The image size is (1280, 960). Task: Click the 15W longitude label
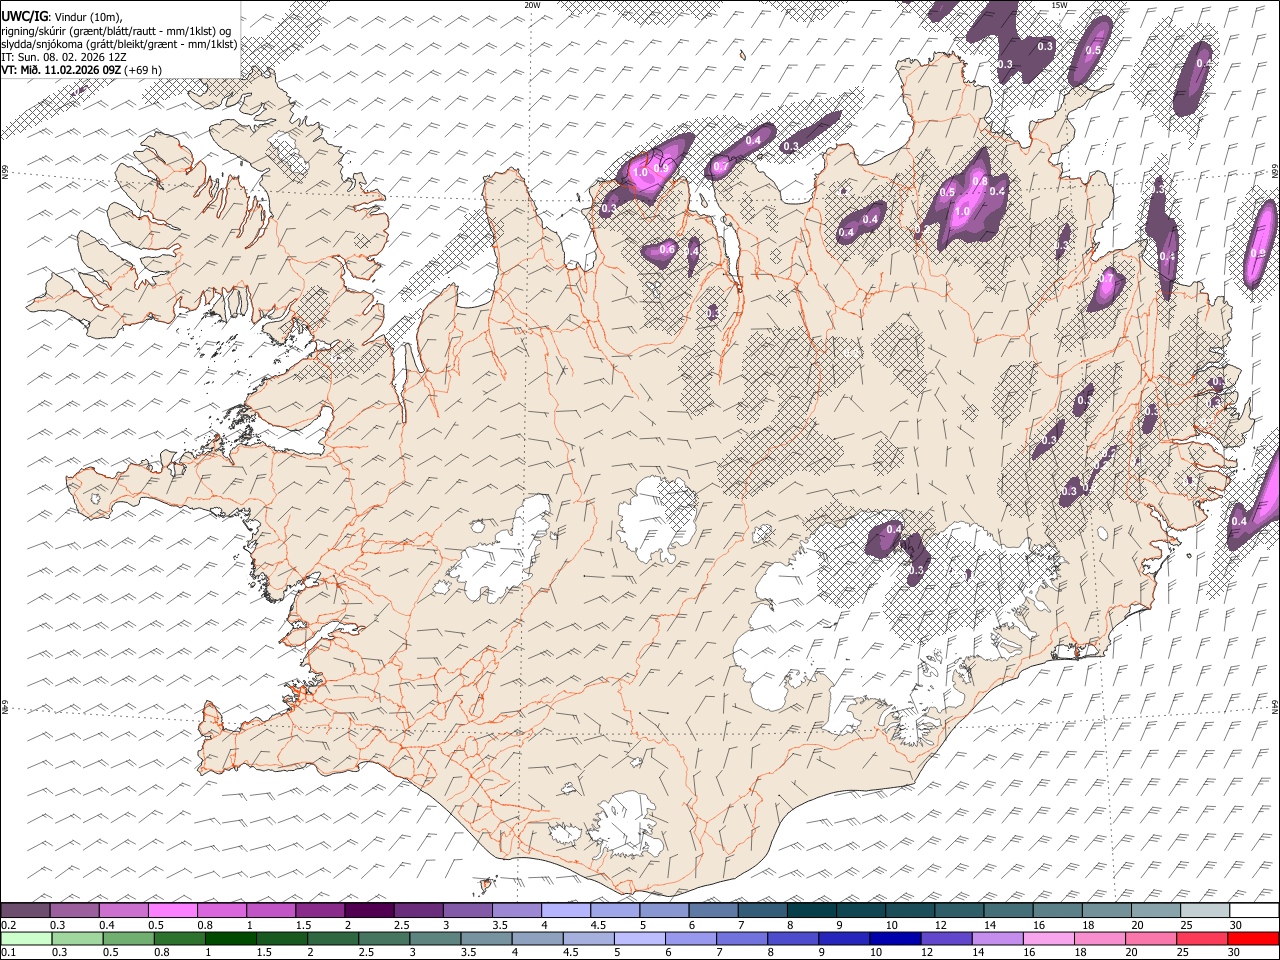[1060, 5]
